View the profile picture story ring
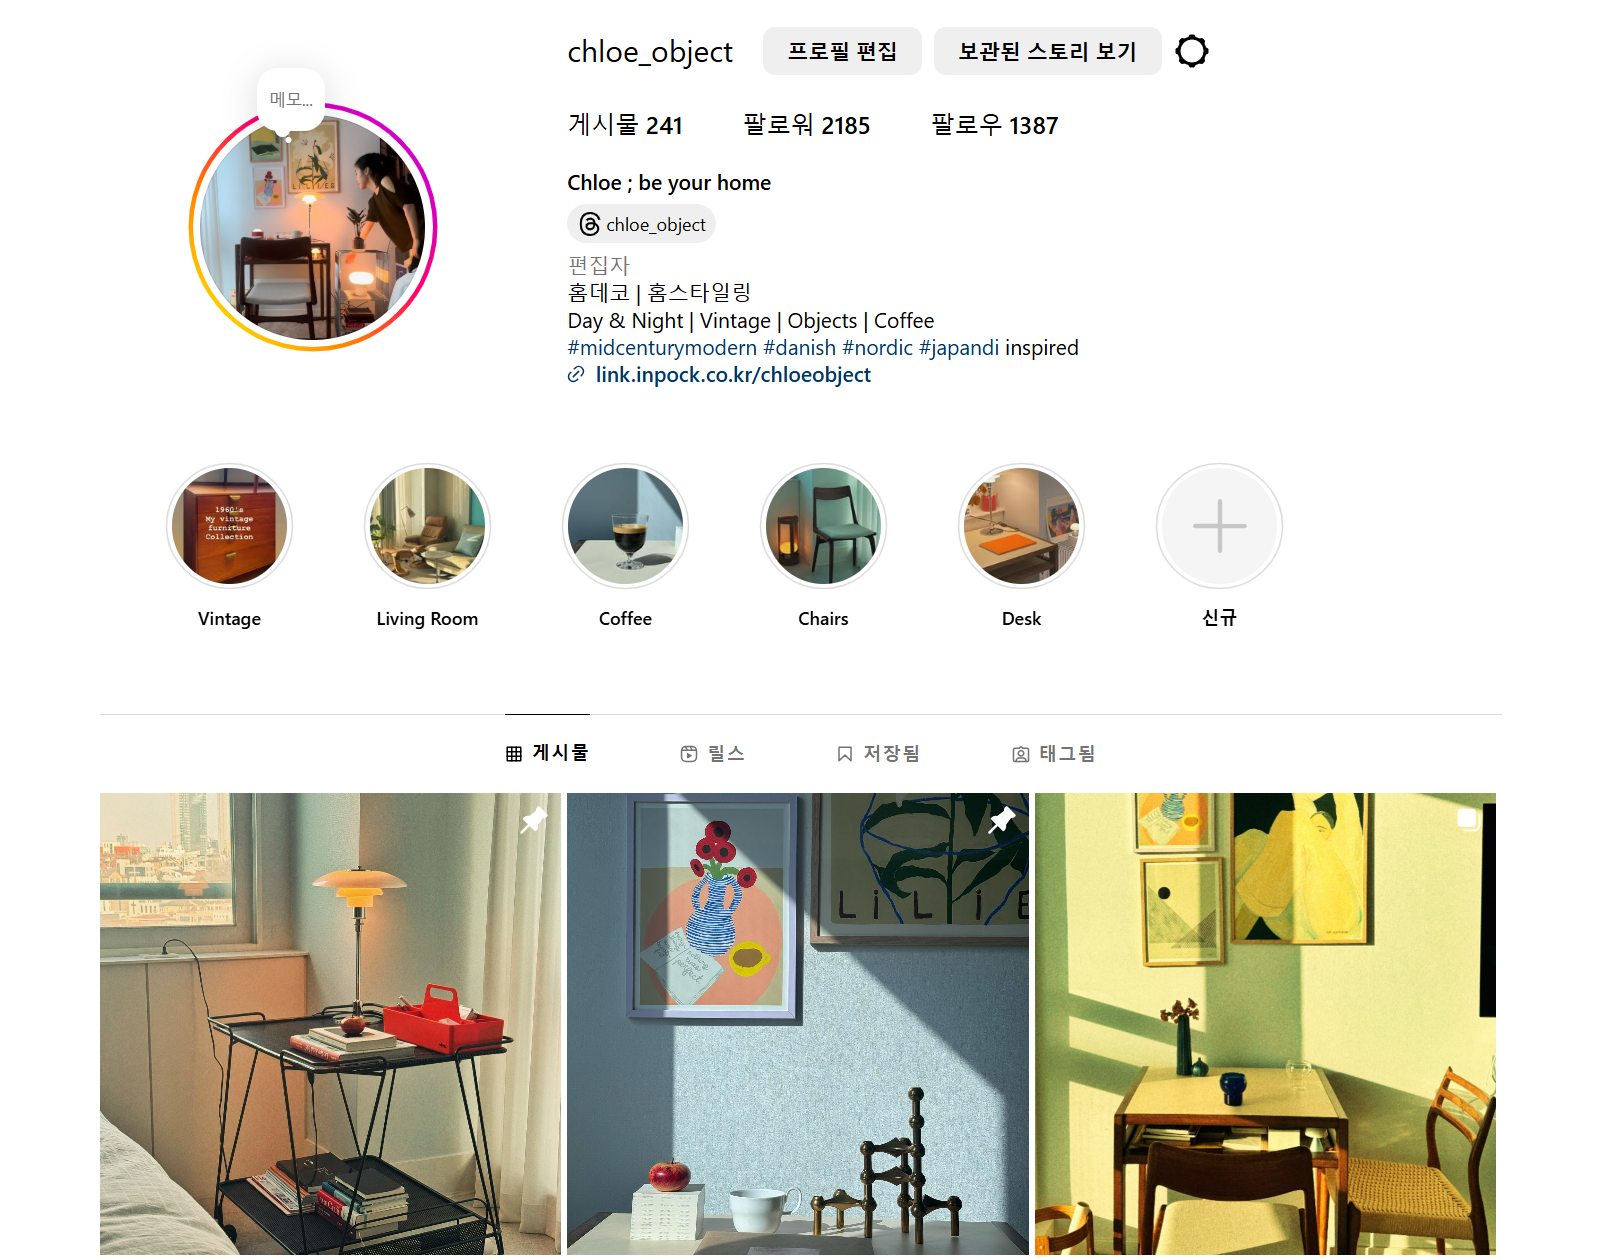This screenshot has width=1597, height=1260. click(x=313, y=227)
